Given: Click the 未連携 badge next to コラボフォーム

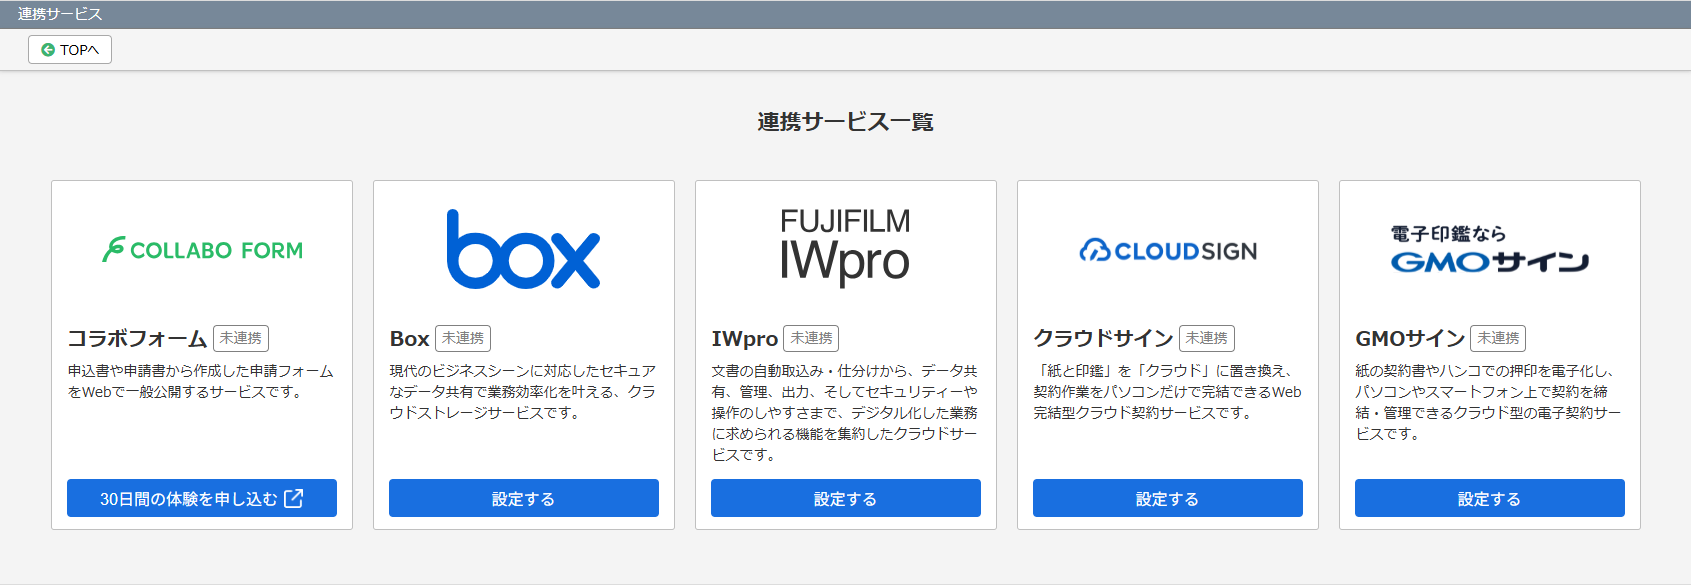Looking at the screenshot, I should point(241,338).
